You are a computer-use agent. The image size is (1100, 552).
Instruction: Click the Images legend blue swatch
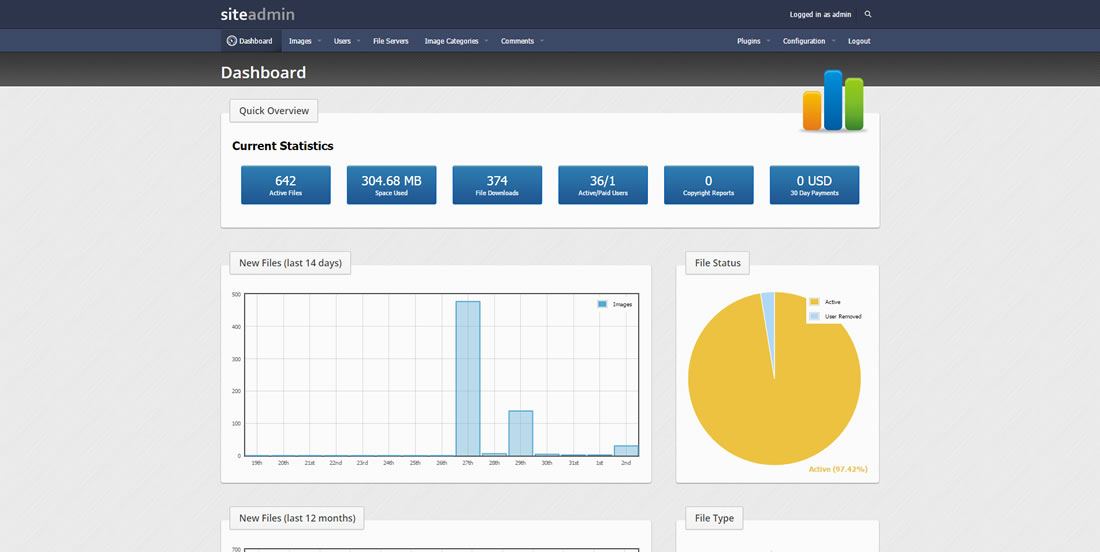pyautogui.click(x=602, y=304)
